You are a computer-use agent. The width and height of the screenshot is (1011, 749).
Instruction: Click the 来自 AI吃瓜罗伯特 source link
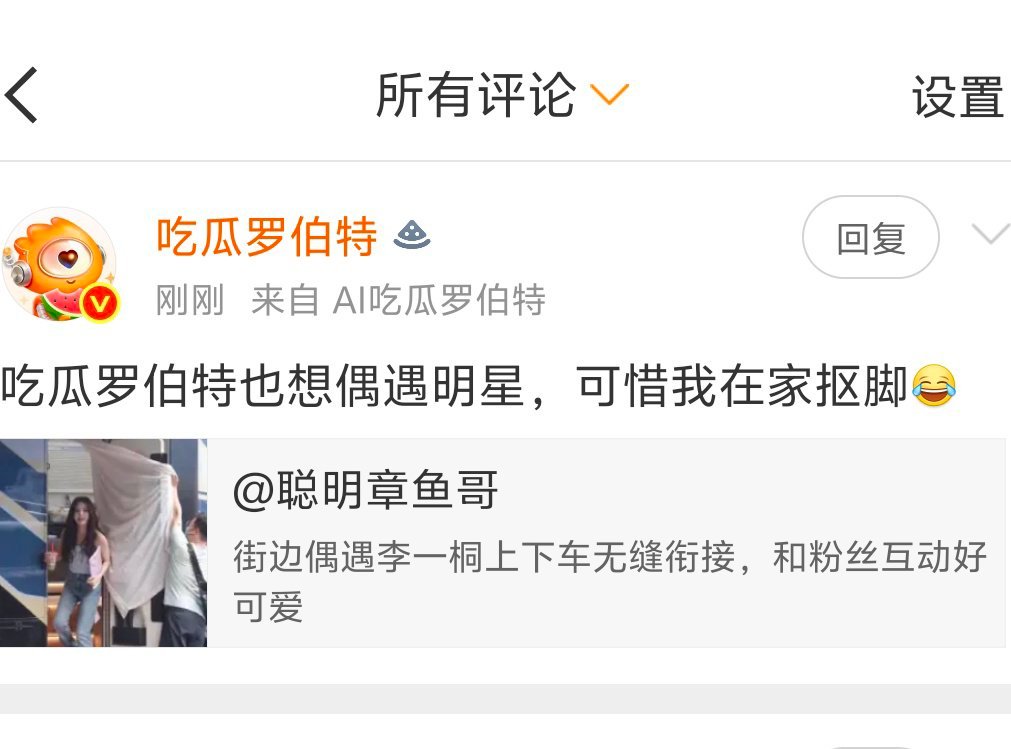[398, 300]
